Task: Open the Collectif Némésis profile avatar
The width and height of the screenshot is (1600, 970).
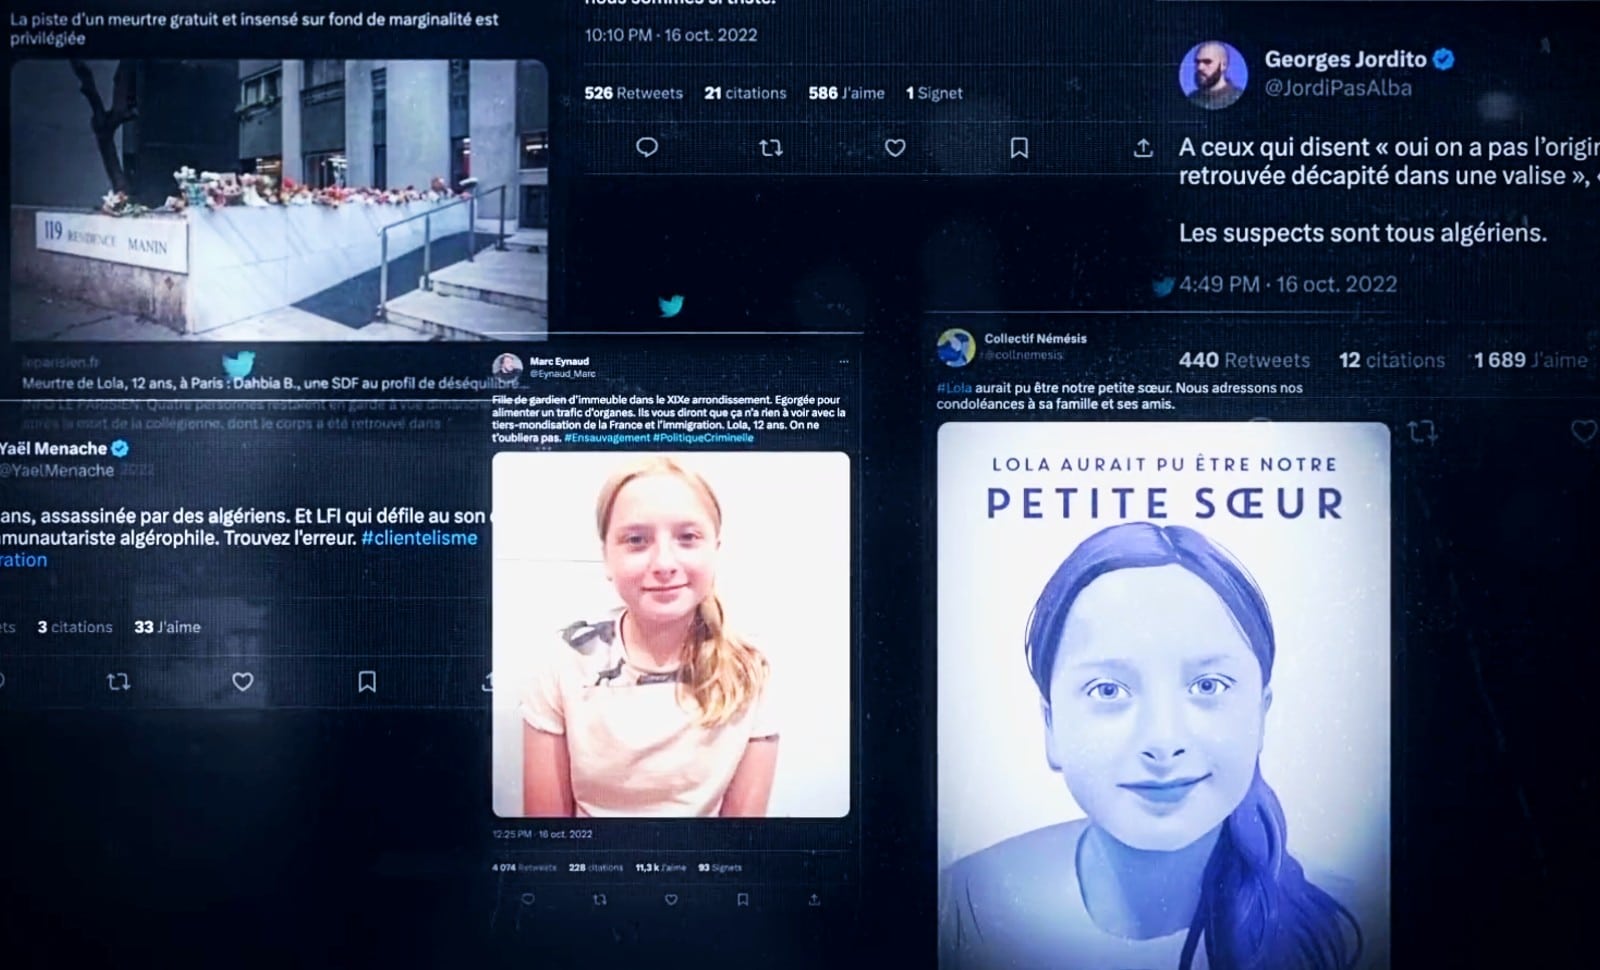Action: click(956, 346)
